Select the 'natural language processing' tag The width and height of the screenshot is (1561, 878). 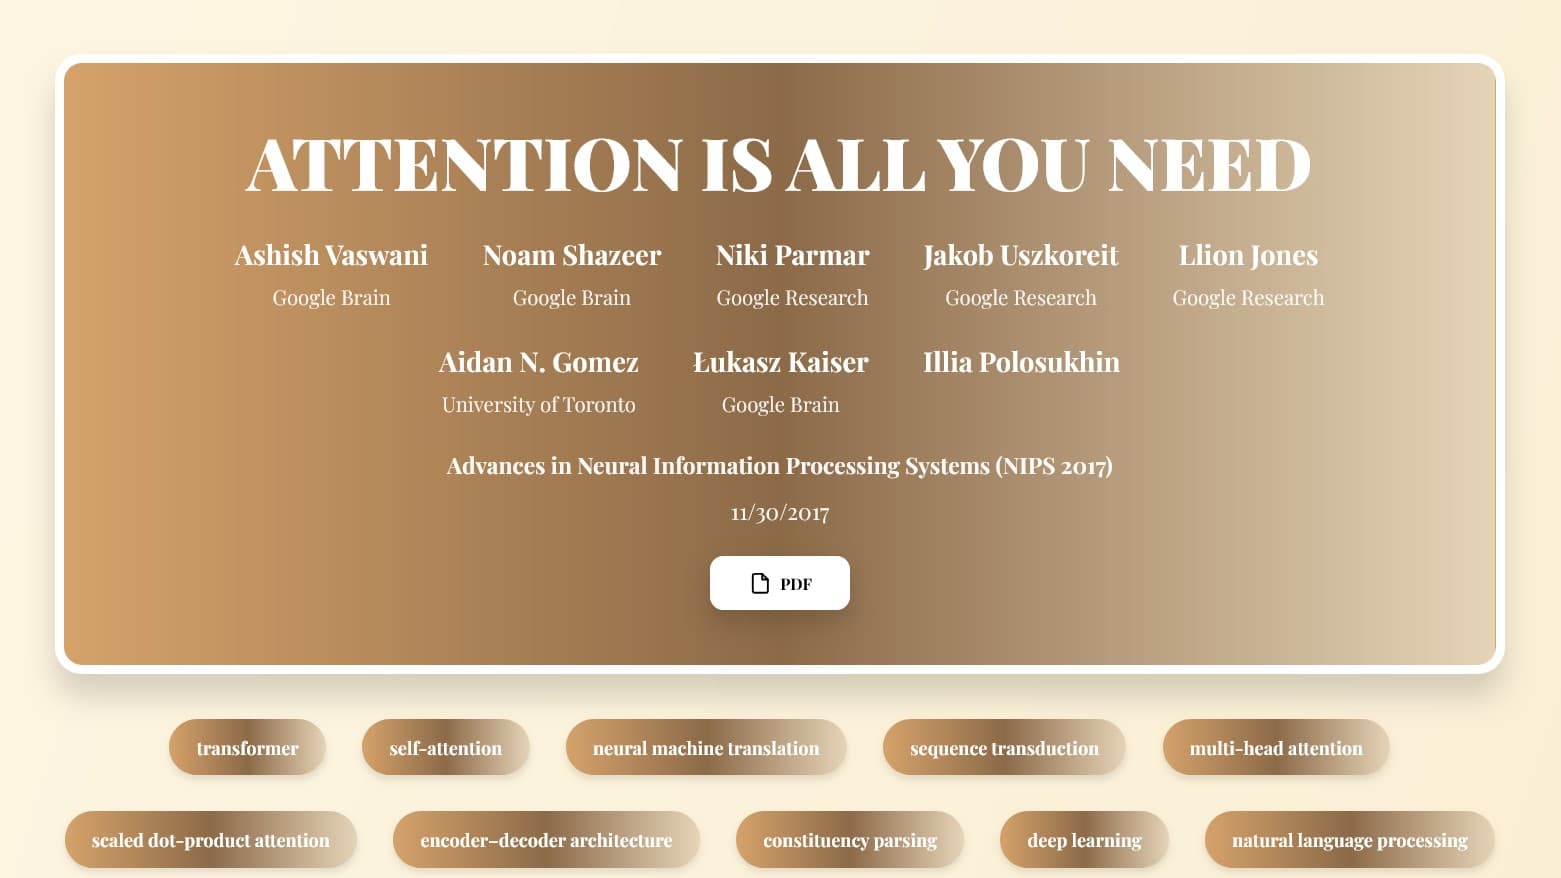[1349, 840]
